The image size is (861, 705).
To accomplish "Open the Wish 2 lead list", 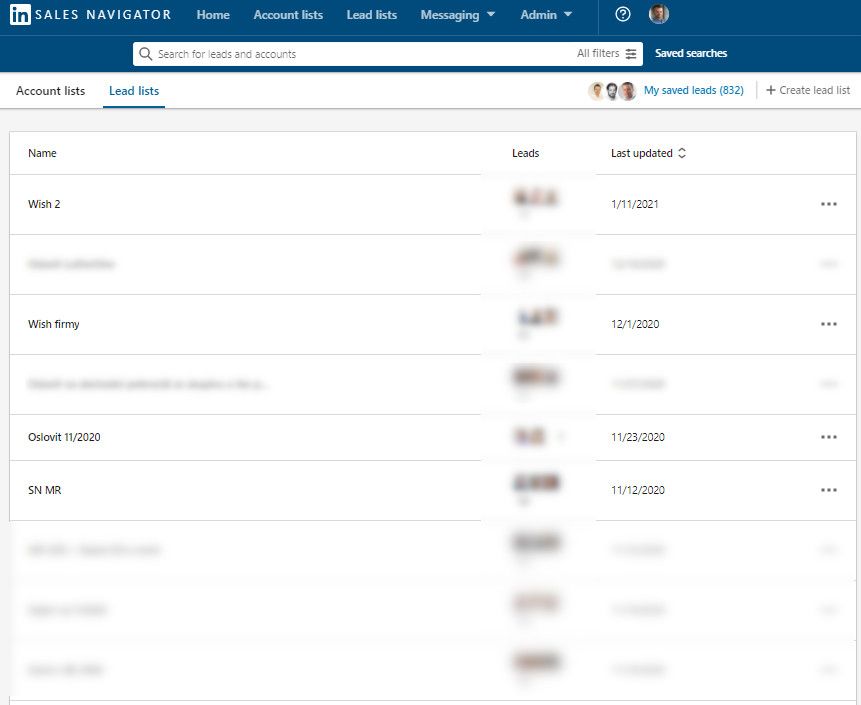I will tap(45, 204).
